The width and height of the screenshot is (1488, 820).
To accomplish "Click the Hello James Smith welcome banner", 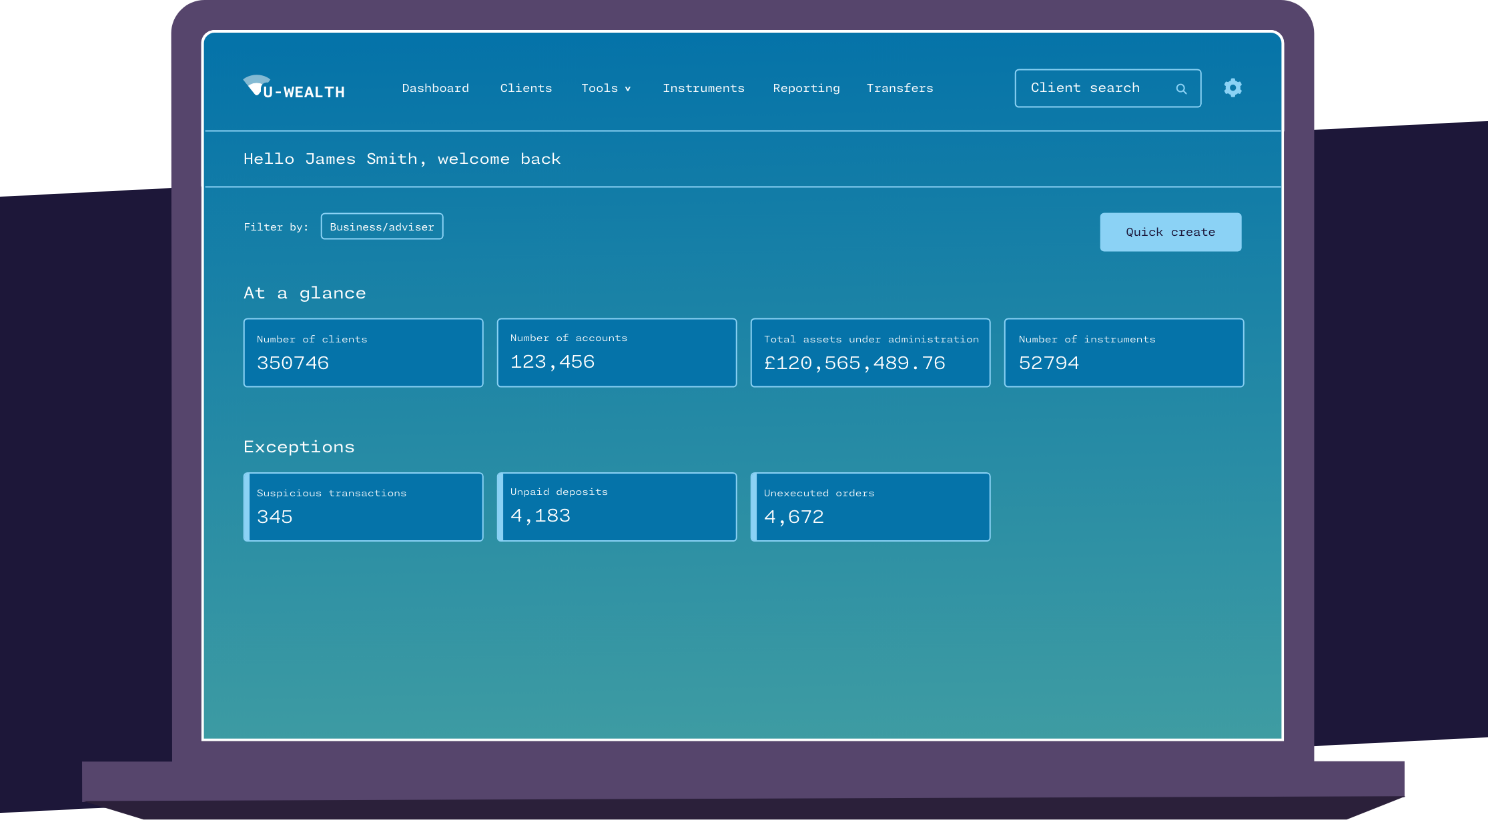I will coord(402,159).
